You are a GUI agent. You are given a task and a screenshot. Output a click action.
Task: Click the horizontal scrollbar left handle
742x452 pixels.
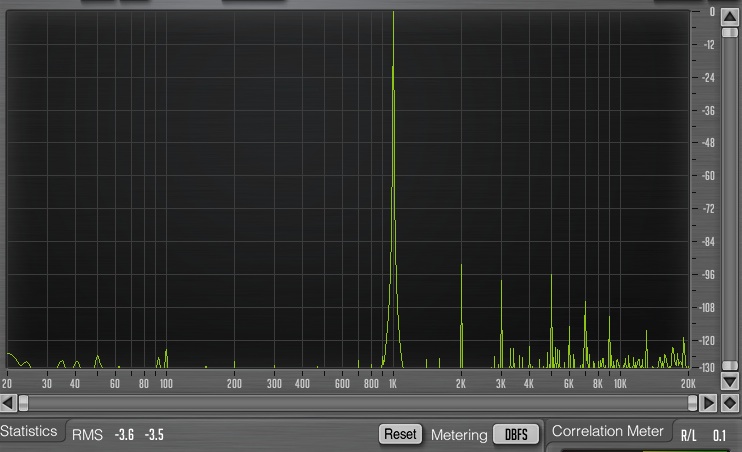[23, 403]
